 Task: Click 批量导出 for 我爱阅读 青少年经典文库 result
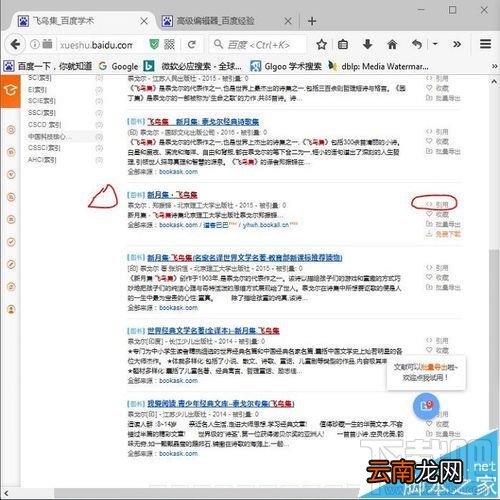443,434
